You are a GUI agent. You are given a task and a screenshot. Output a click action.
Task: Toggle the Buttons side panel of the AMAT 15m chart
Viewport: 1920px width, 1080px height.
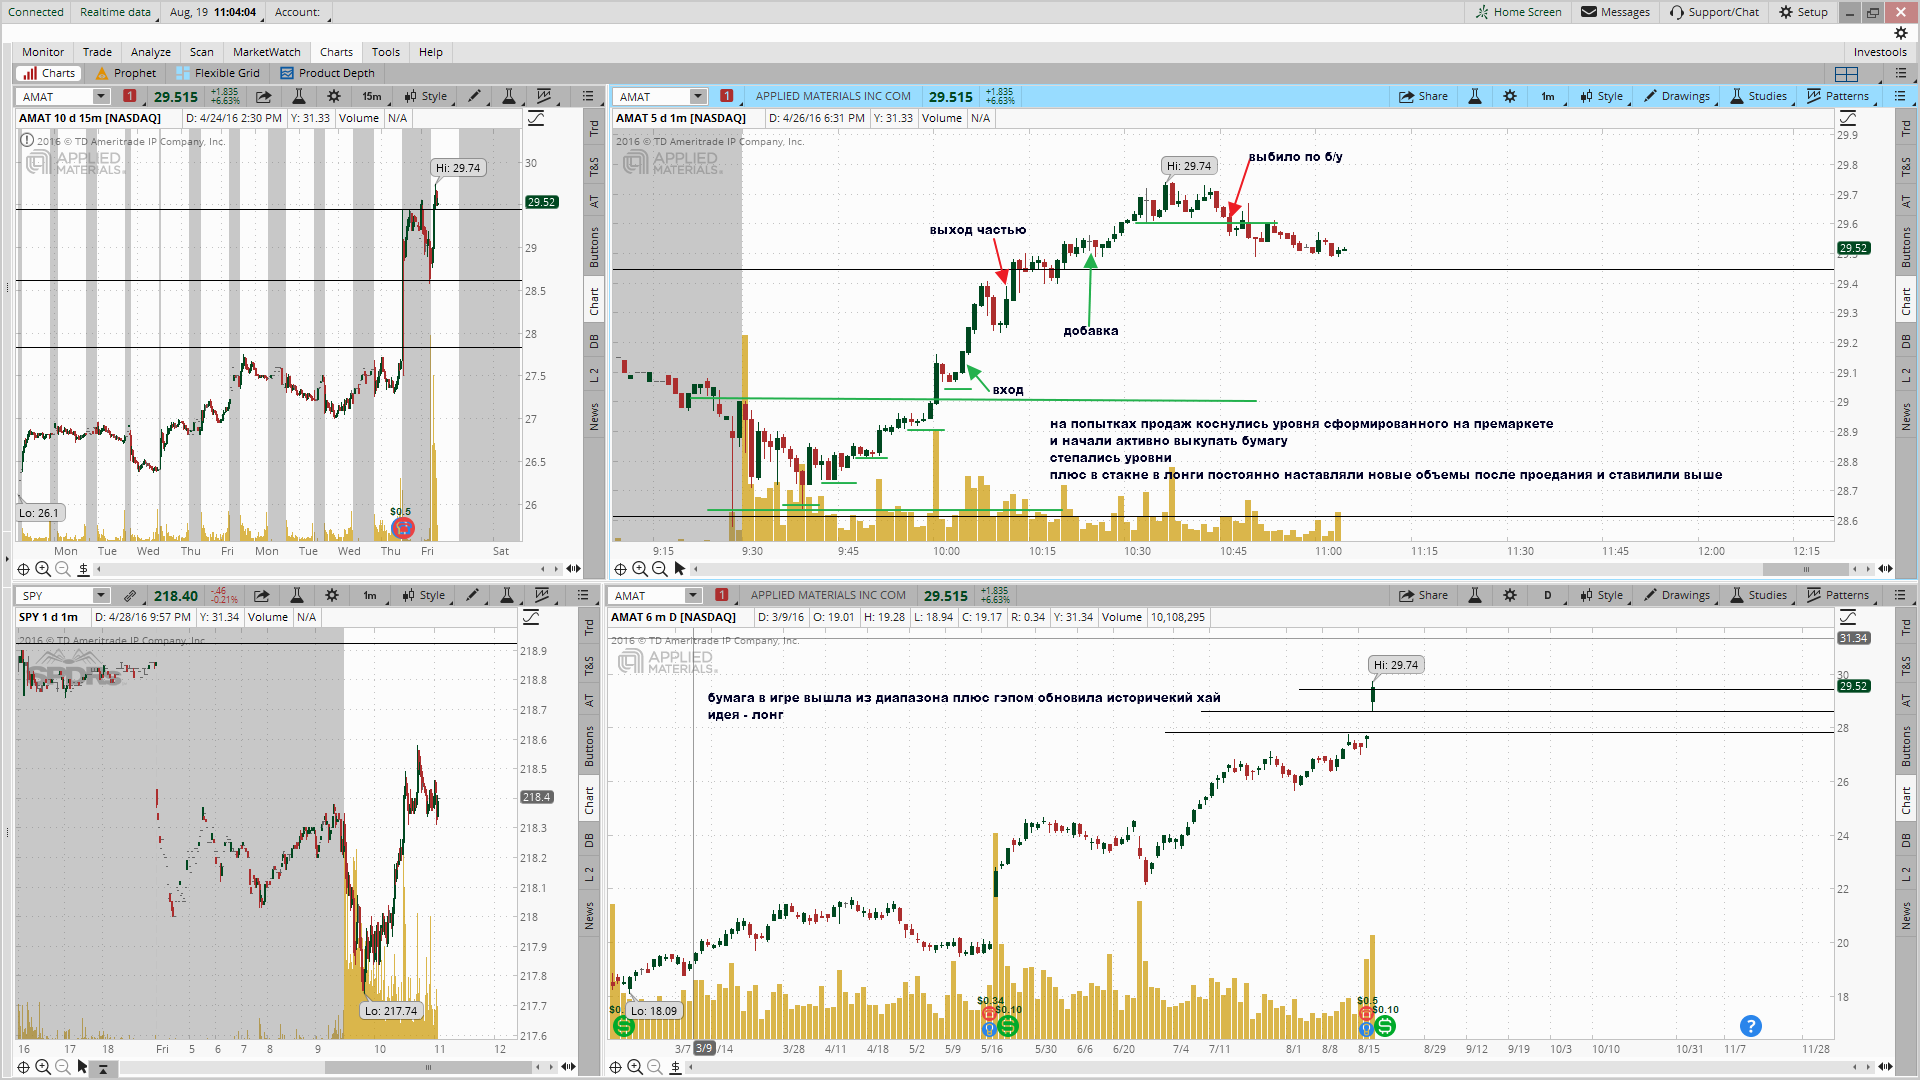point(594,248)
